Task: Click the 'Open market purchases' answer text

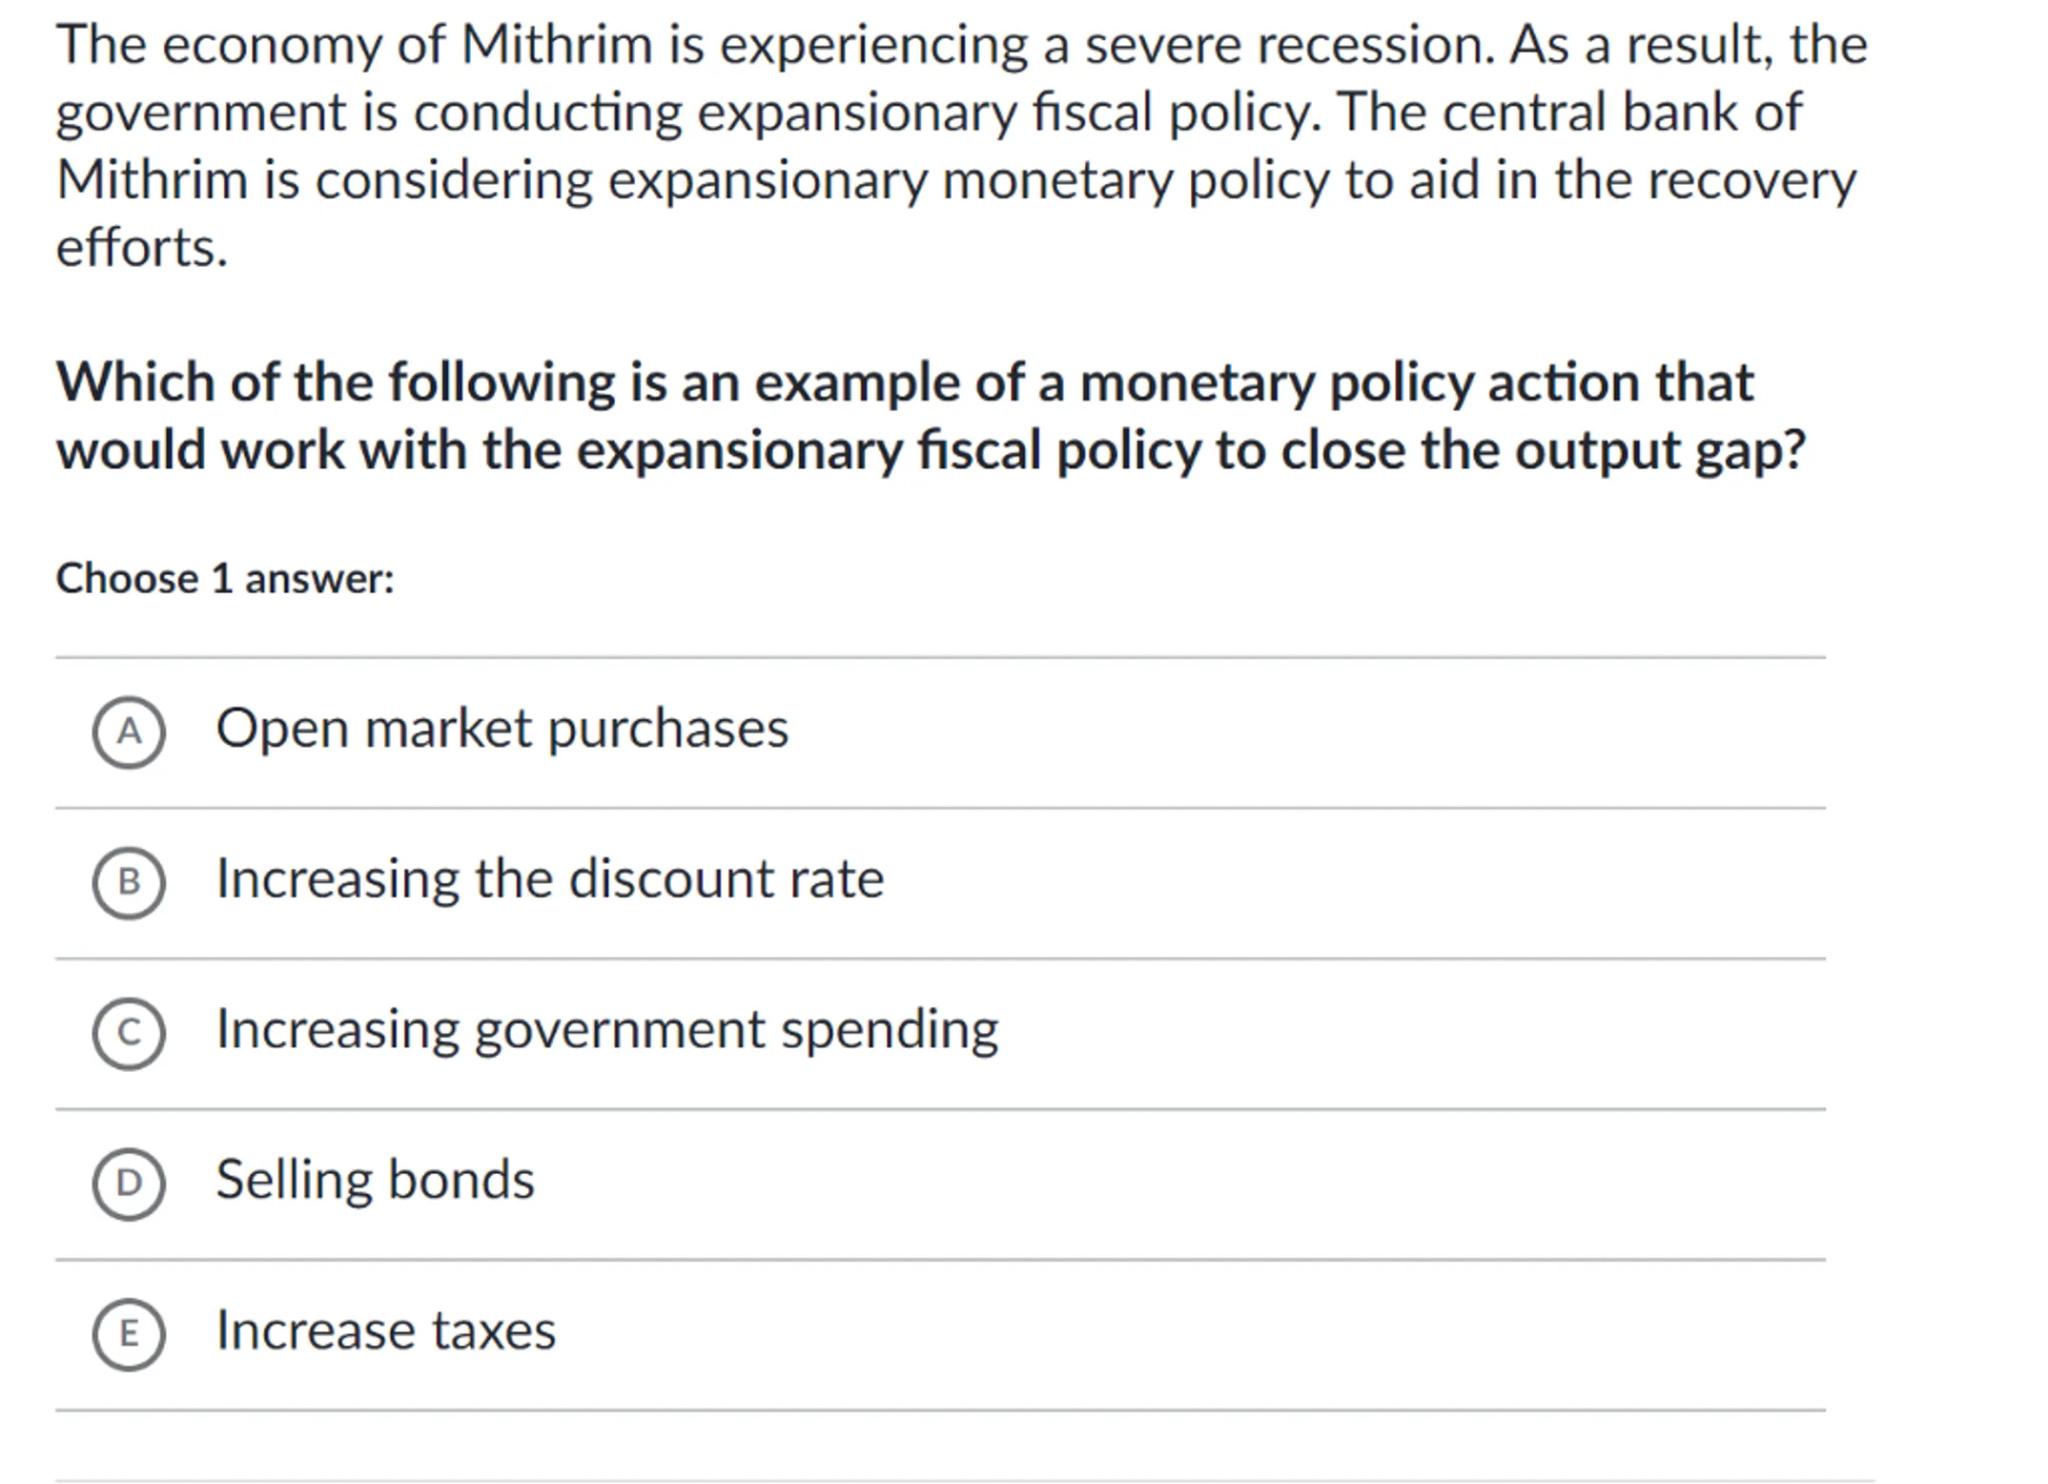Action: [x=502, y=729]
